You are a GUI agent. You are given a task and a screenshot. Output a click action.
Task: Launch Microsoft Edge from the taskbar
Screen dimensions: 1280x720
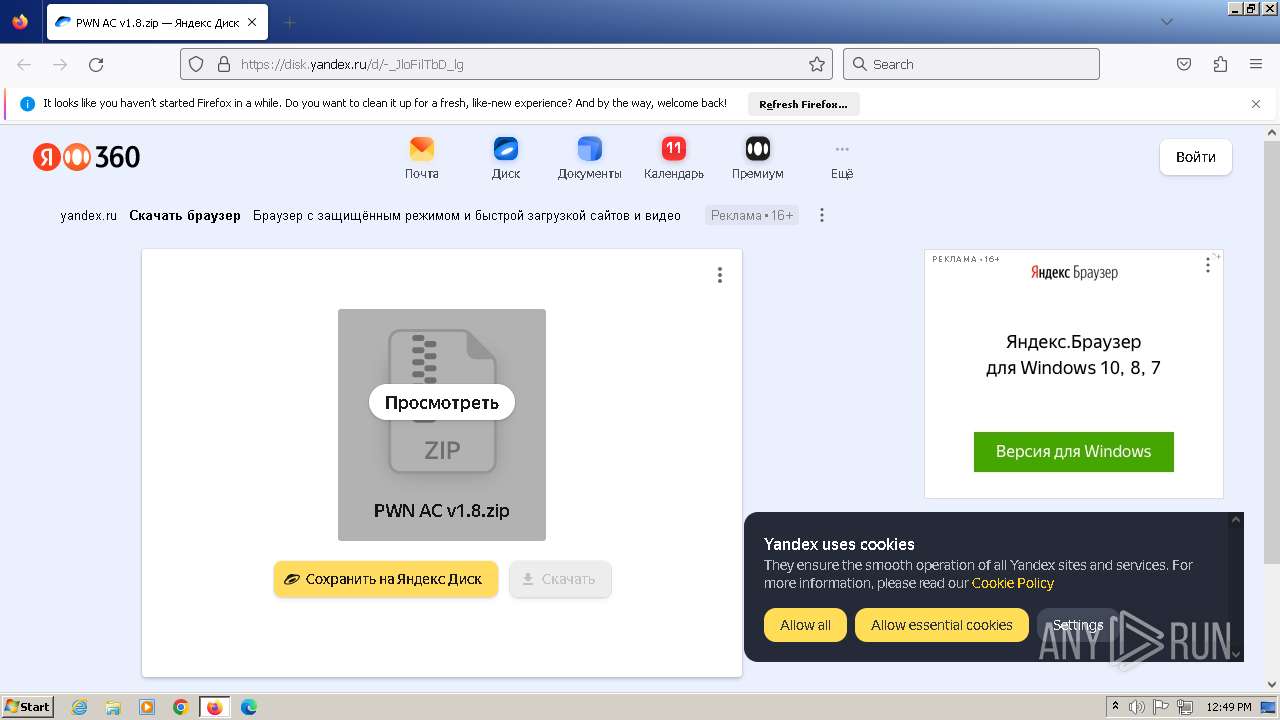249,707
